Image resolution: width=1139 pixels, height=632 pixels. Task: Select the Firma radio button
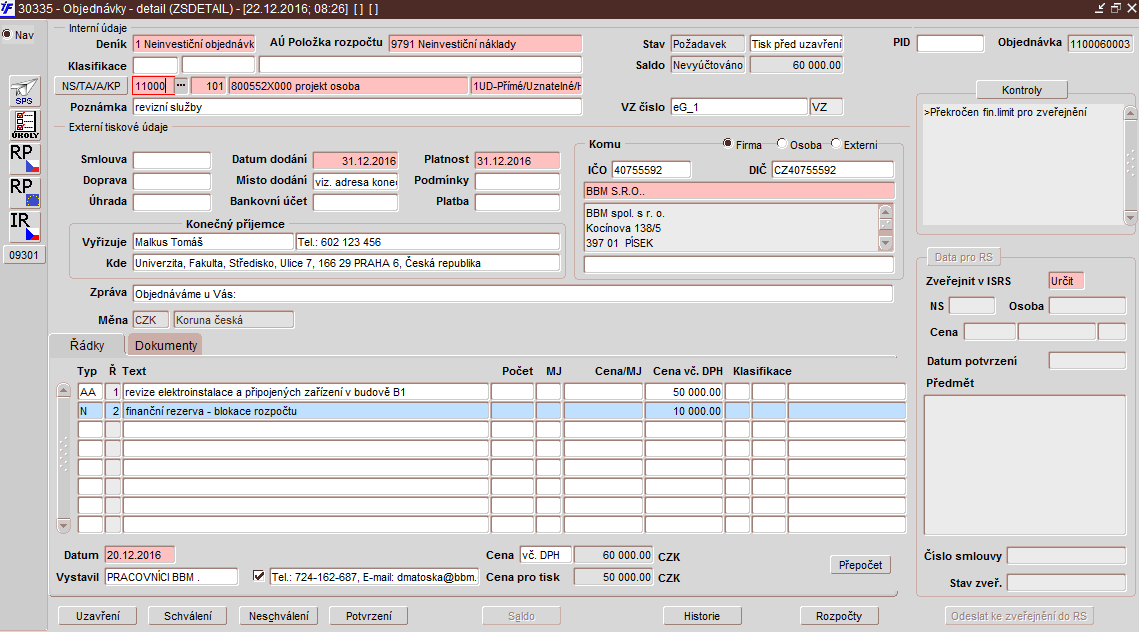[x=727, y=144]
